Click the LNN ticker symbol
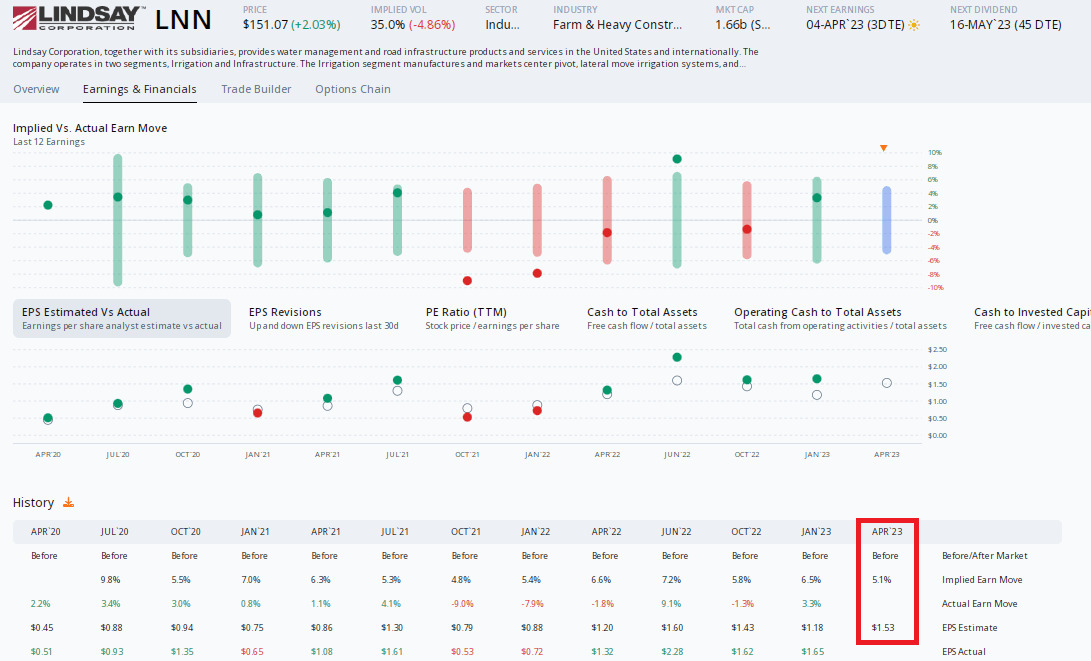 (x=183, y=17)
